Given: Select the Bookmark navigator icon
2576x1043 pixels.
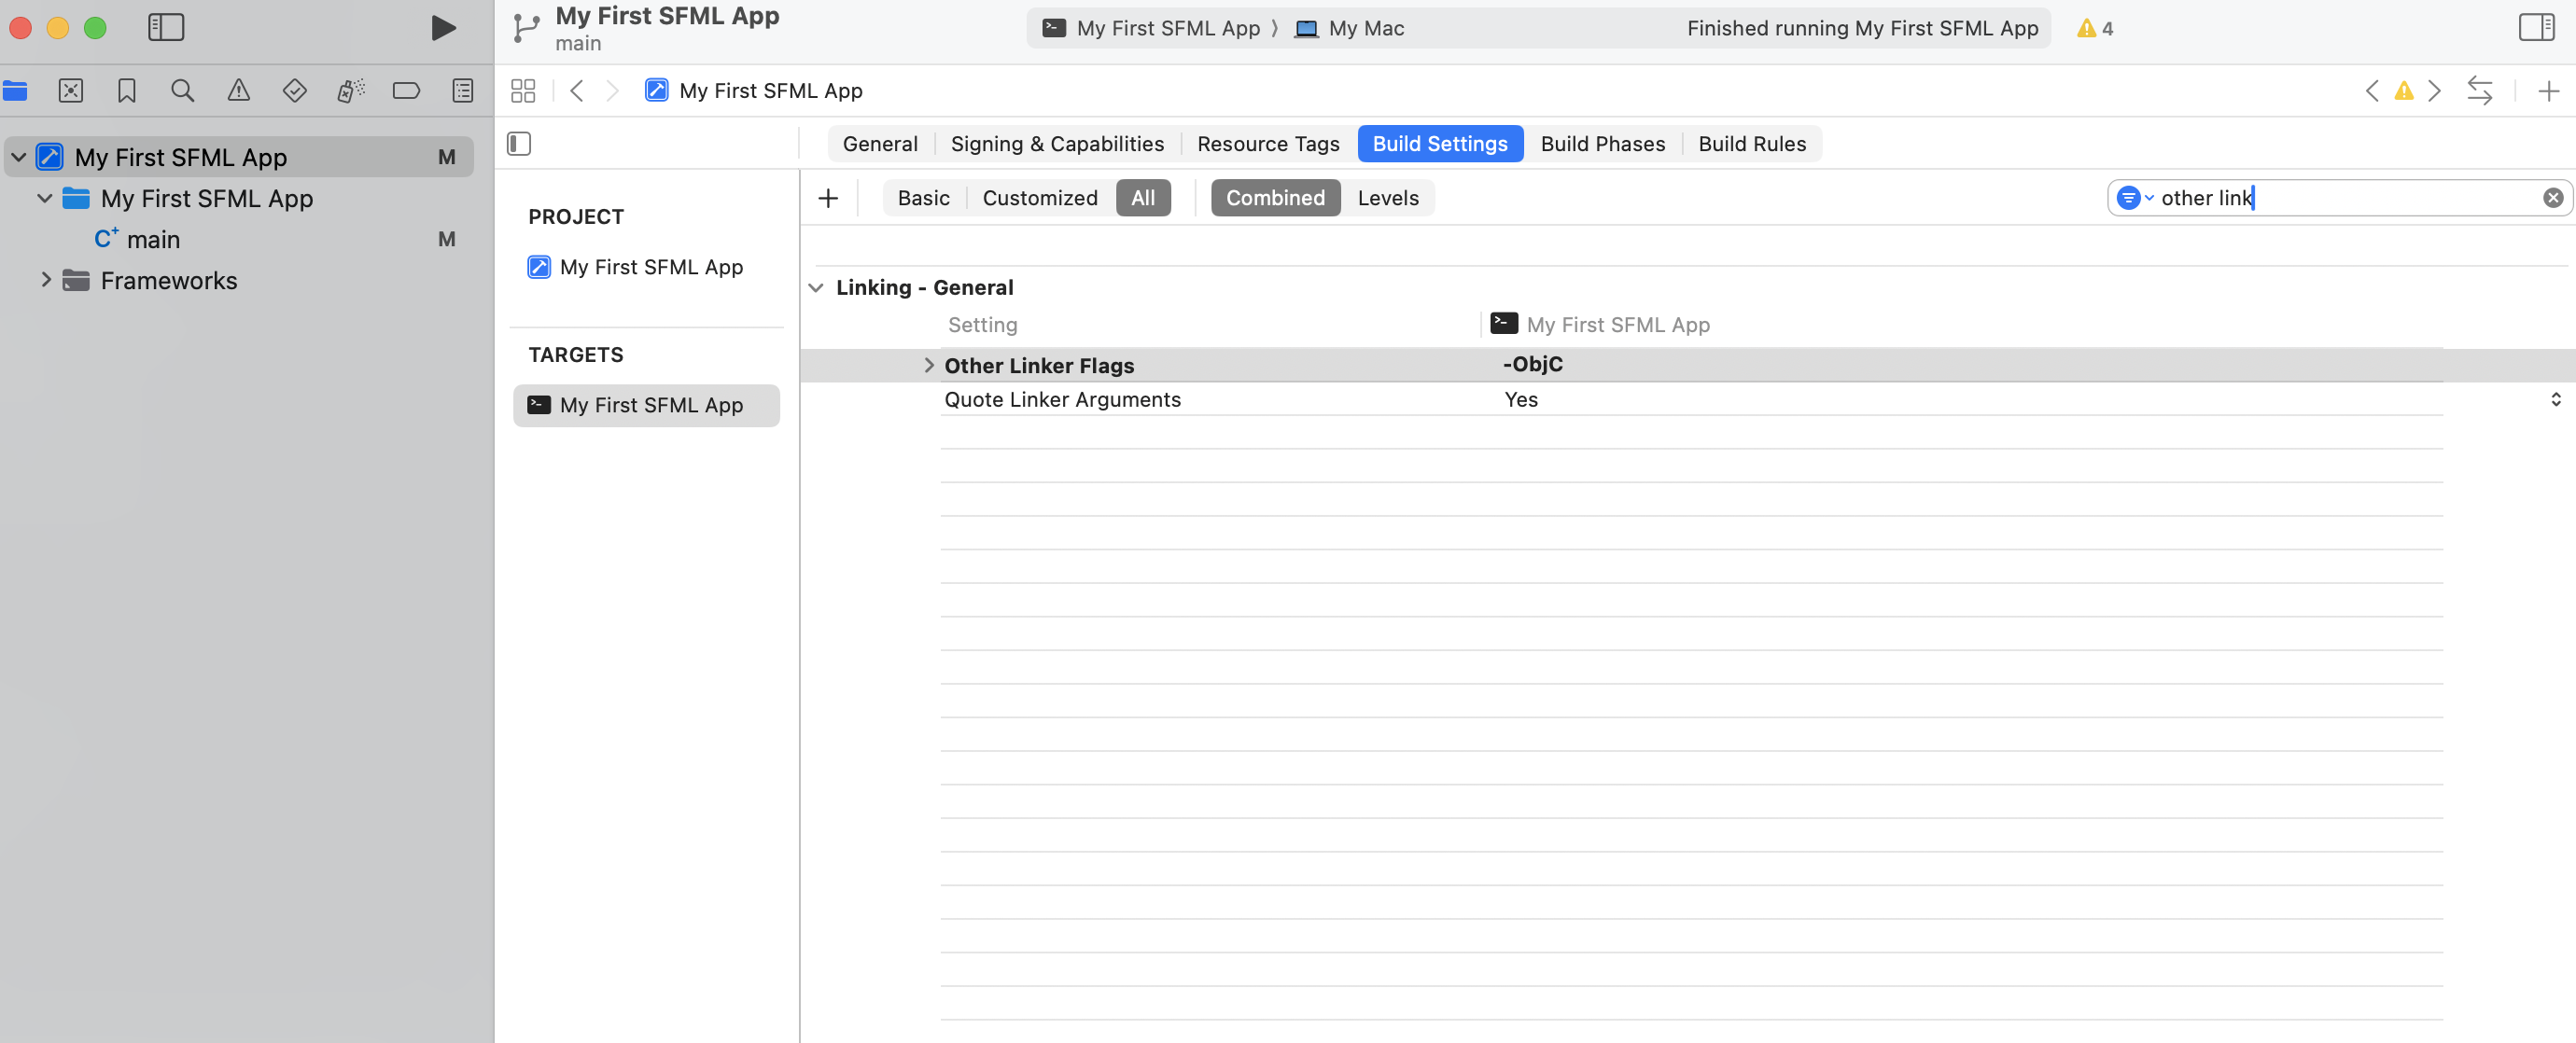Looking at the screenshot, I should (126, 90).
